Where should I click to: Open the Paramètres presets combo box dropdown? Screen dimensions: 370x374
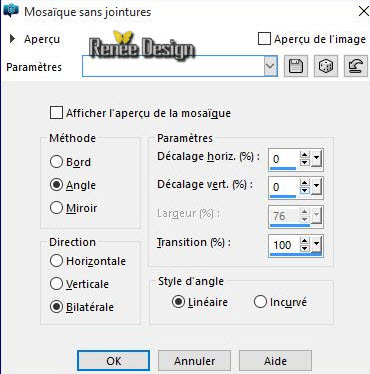[270, 66]
